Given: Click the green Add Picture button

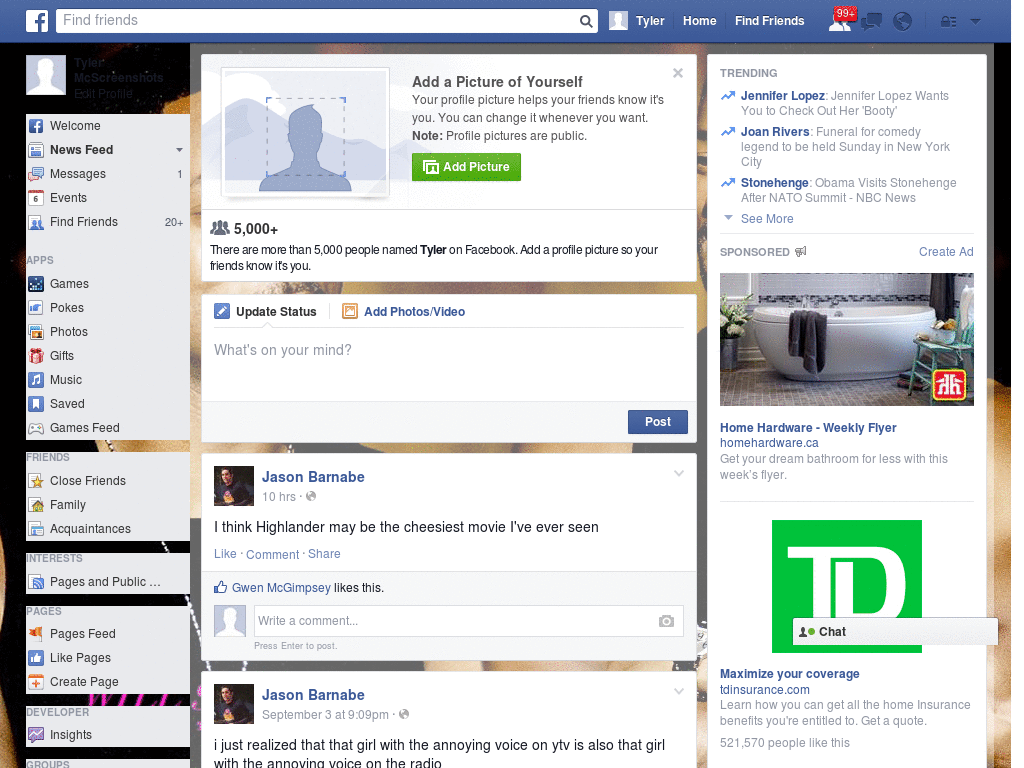Looking at the screenshot, I should (x=466, y=167).
